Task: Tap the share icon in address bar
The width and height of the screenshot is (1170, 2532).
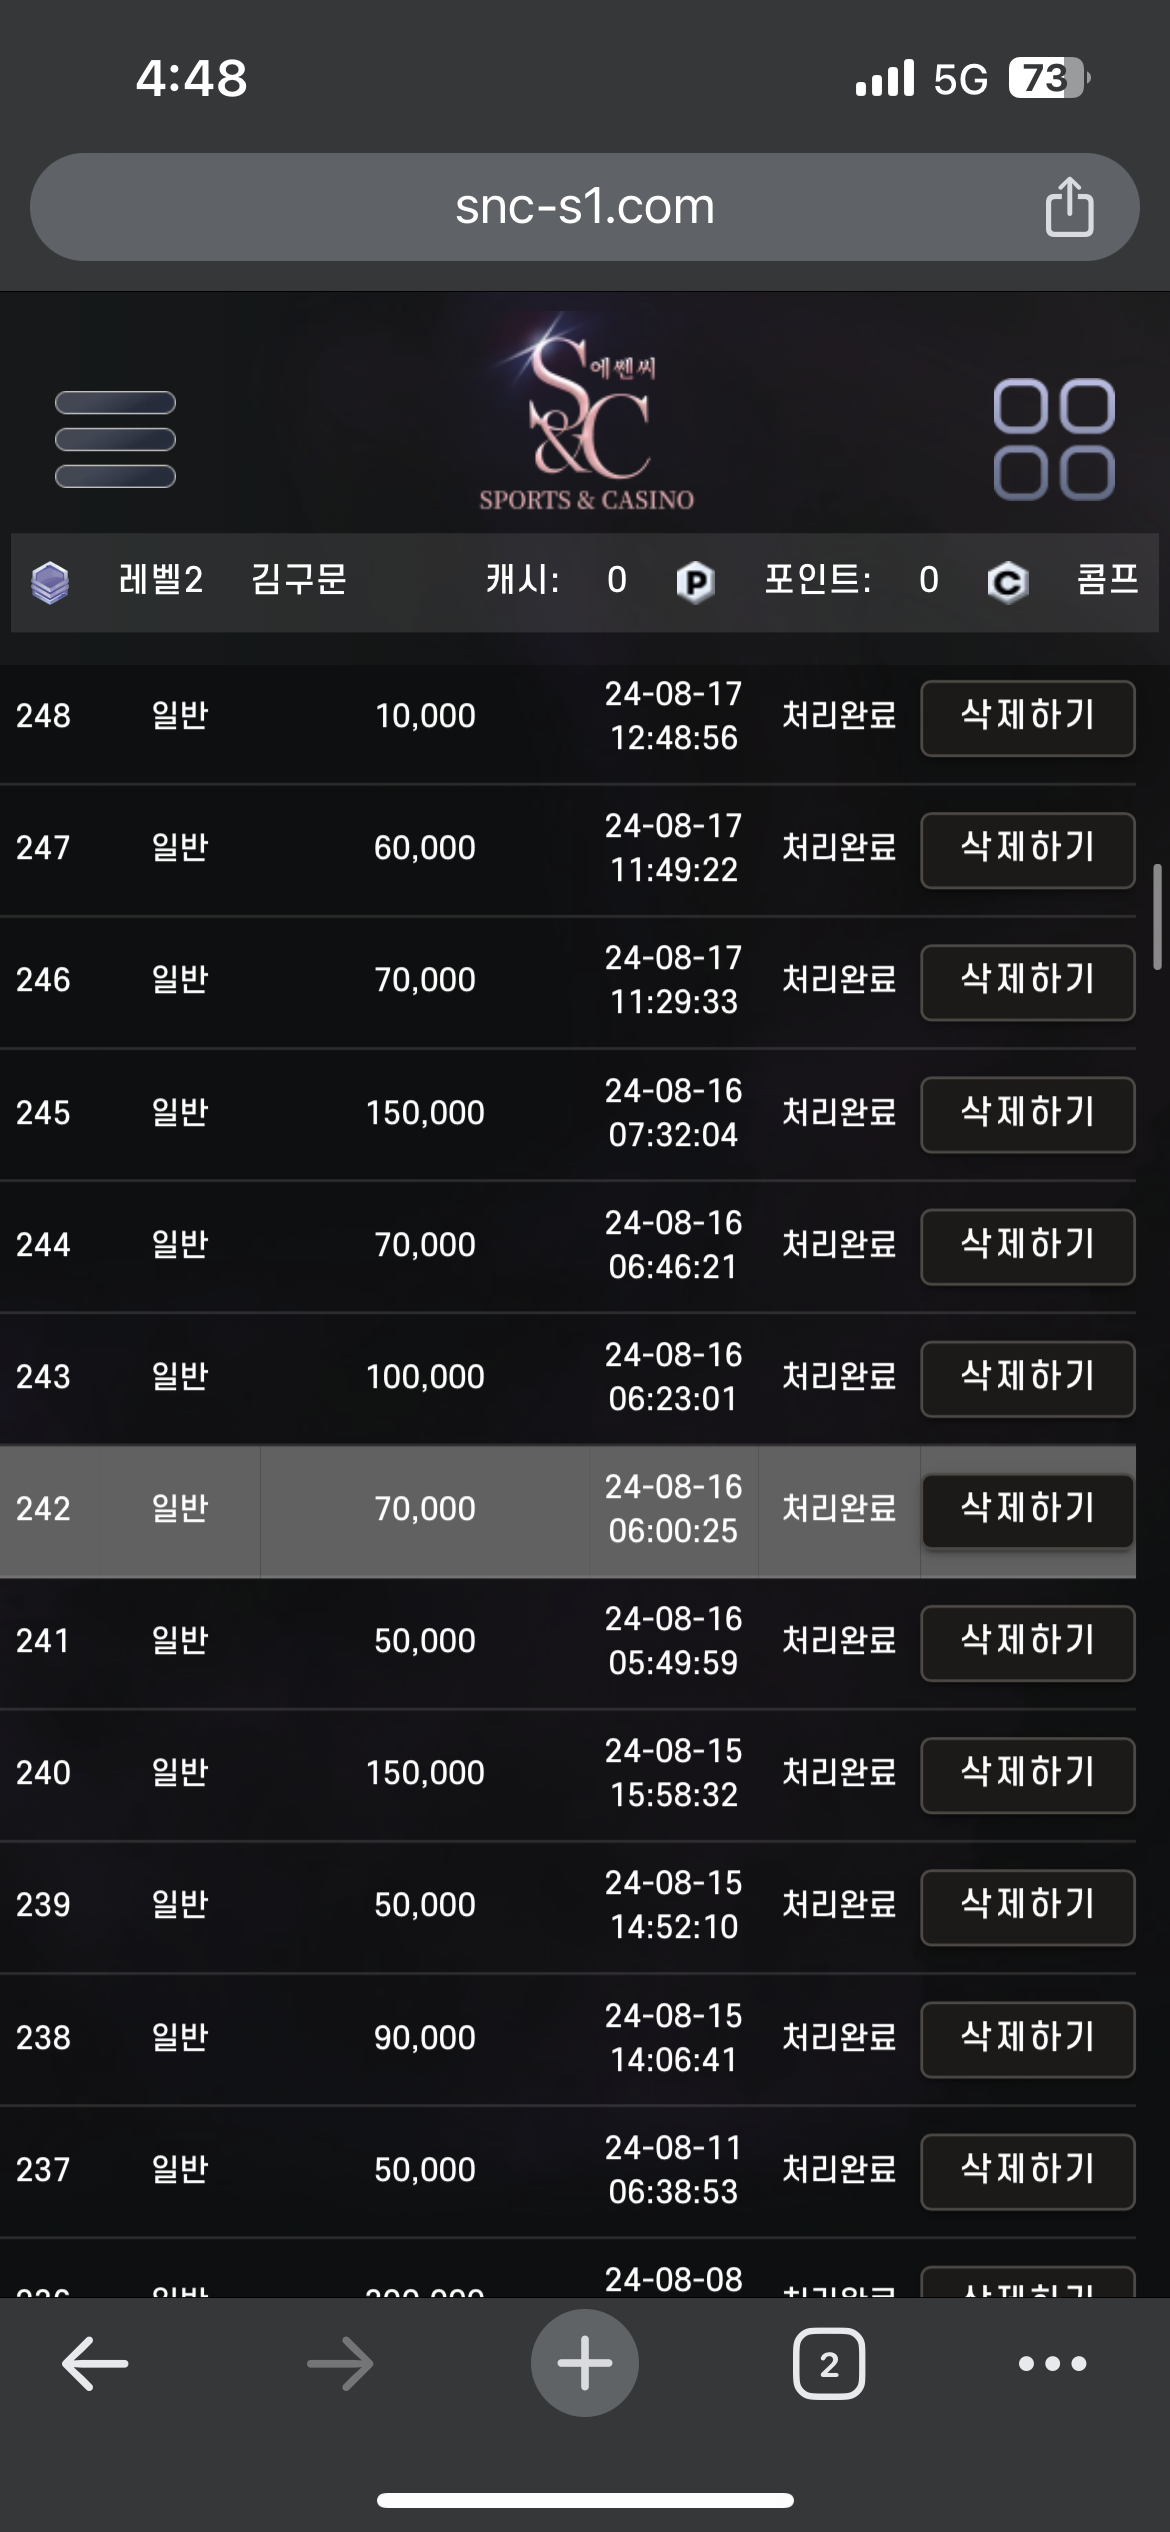Action: [1069, 207]
